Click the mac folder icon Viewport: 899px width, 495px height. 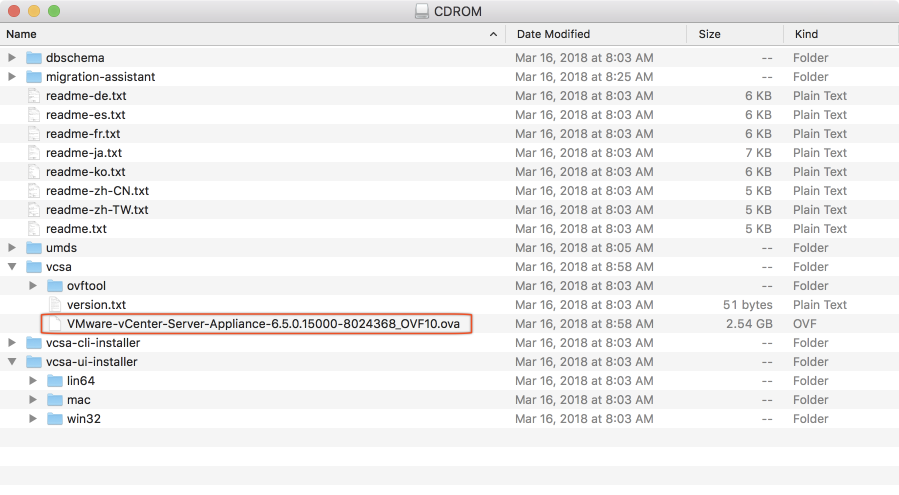tap(55, 400)
